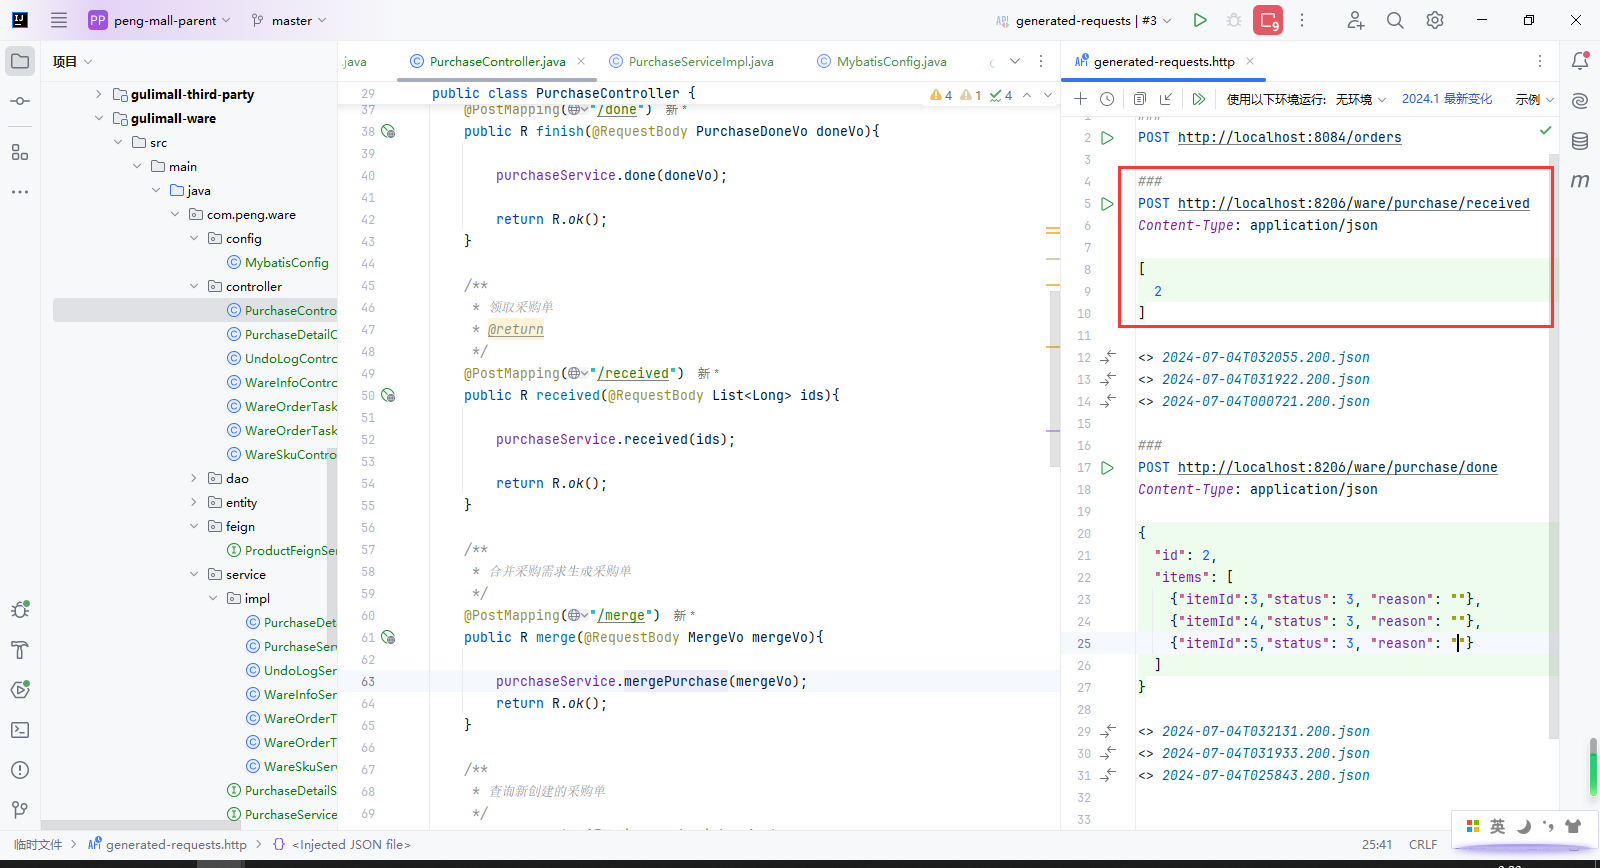Click the 25:41 caret position indicator
Viewport: 1600px width, 868px height.
pos(1376,845)
